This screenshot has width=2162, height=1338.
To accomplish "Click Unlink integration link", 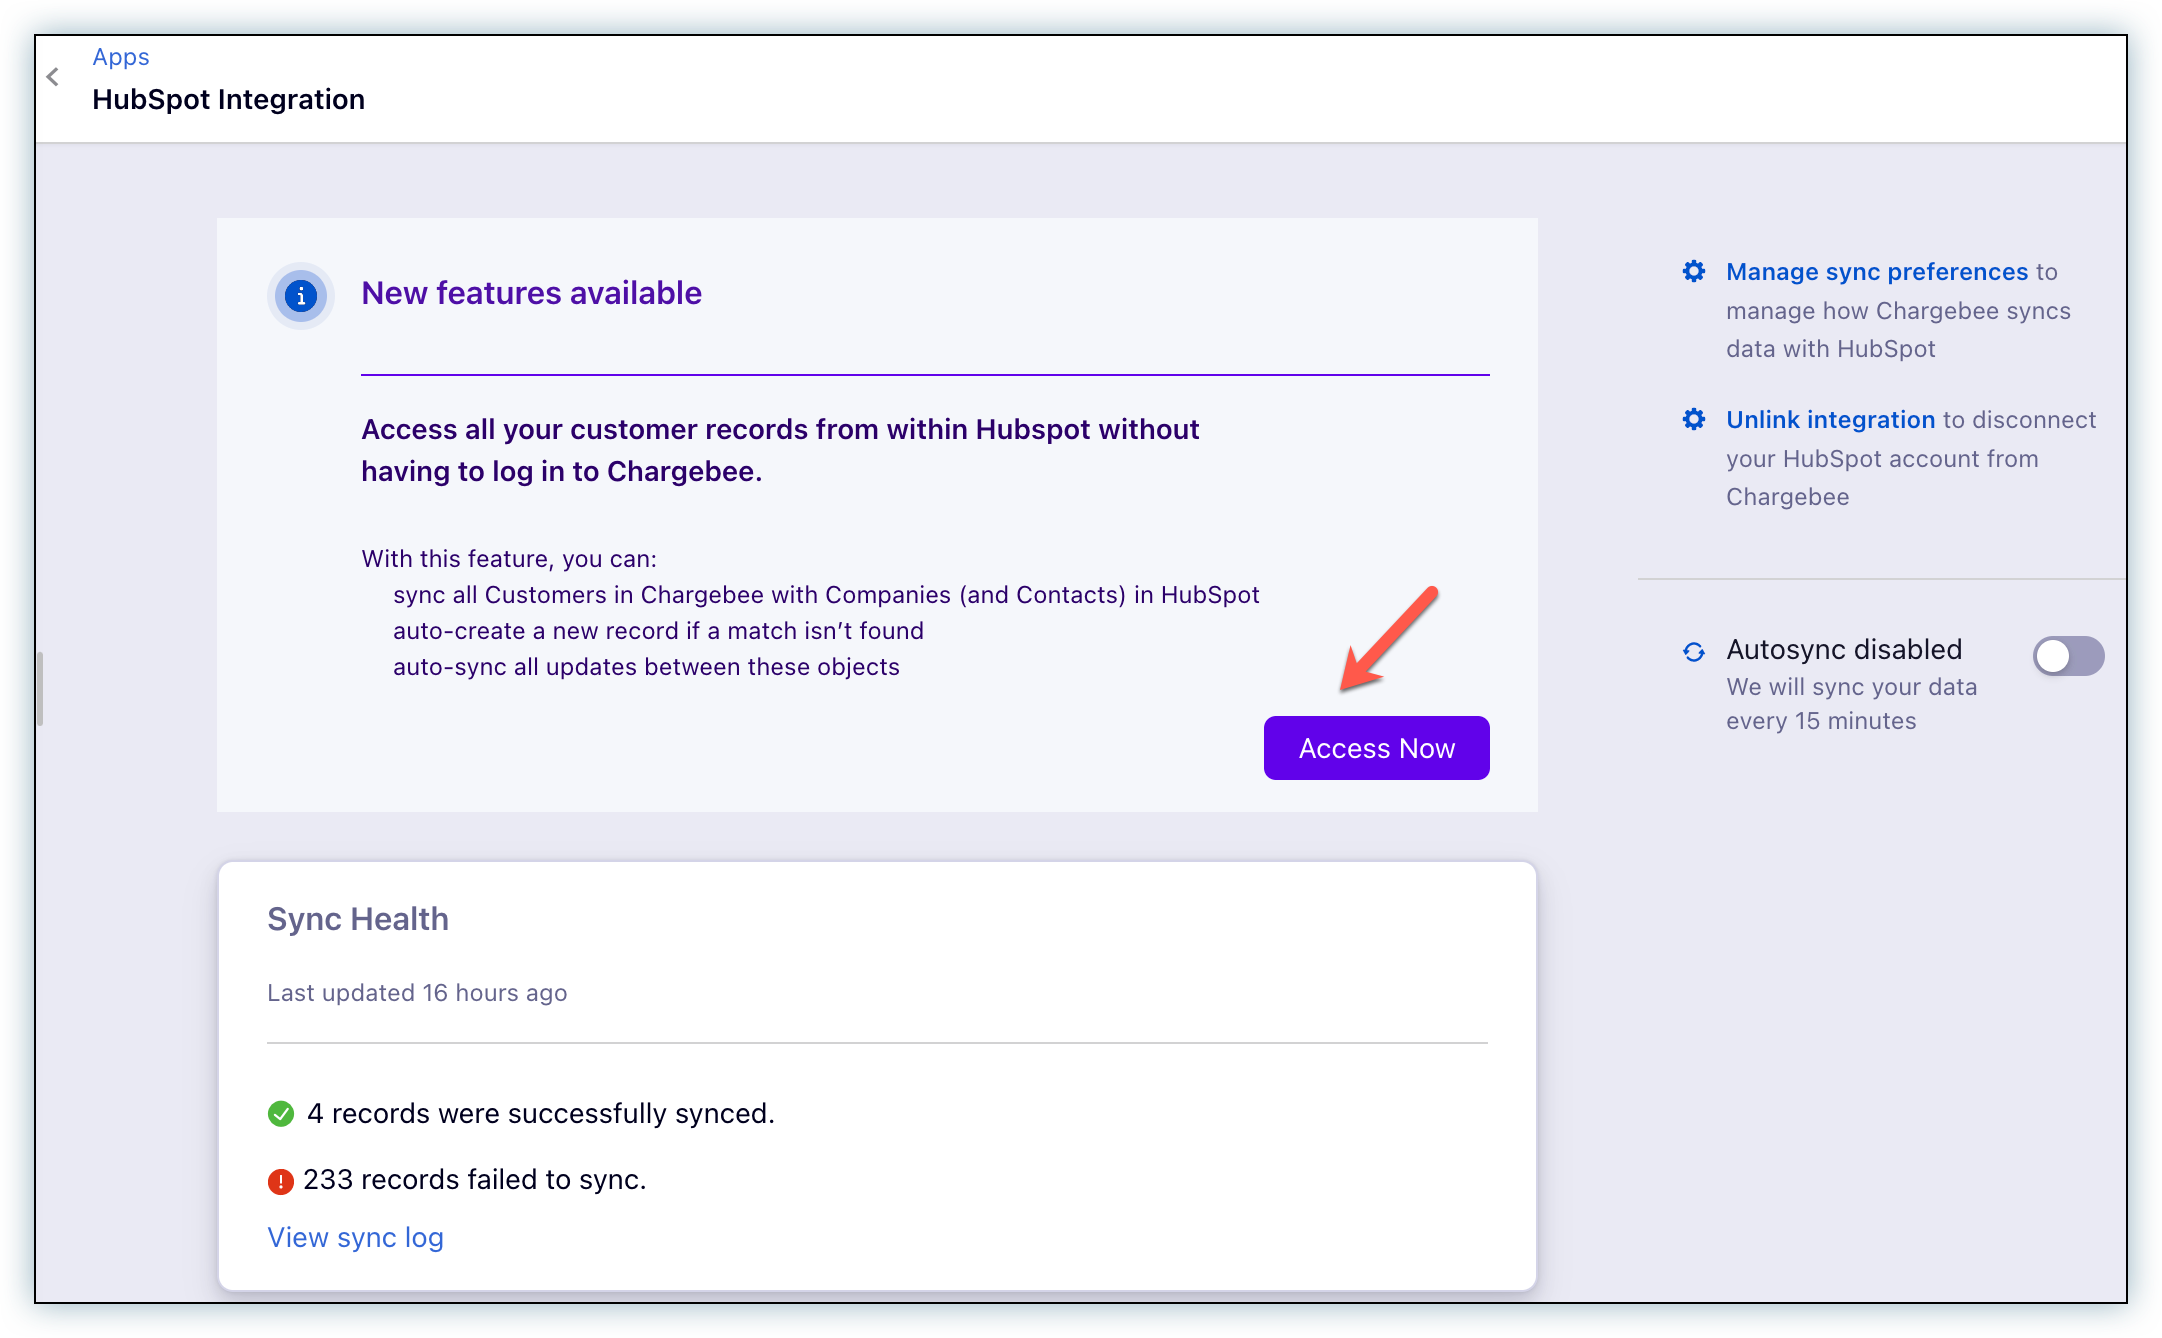I will click(x=1830, y=420).
